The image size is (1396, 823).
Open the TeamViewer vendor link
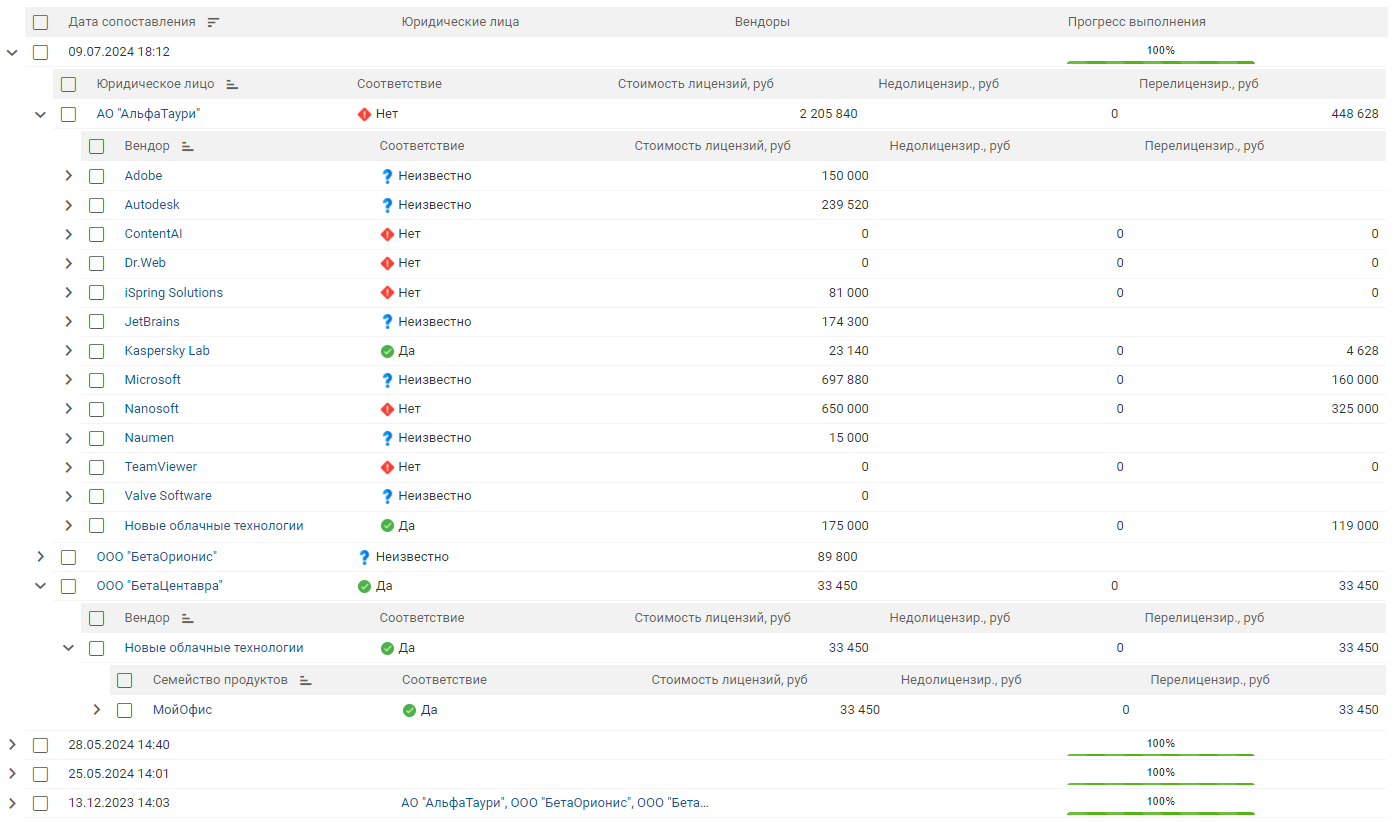point(159,466)
